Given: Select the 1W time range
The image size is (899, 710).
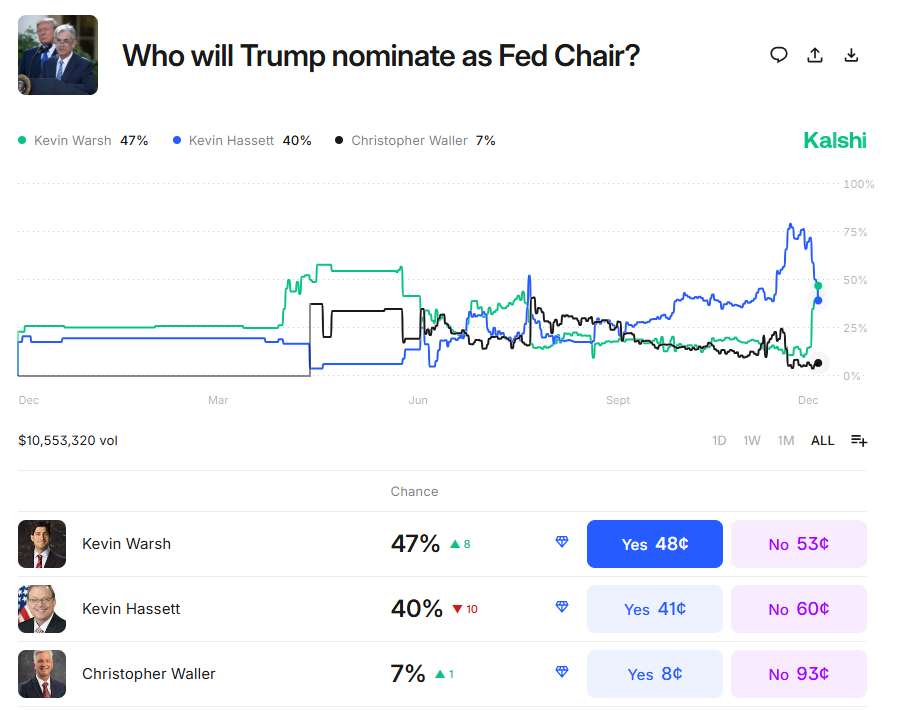Looking at the screenshot, I should [752, 440].
